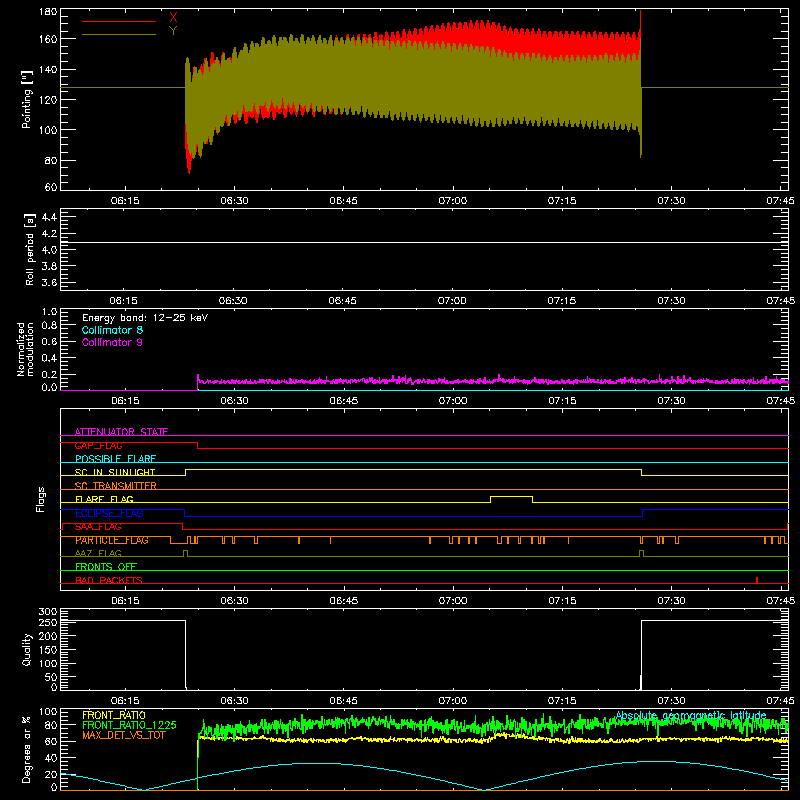
Task: Select the FLARE_FLAG label
Action: point(104,499)
